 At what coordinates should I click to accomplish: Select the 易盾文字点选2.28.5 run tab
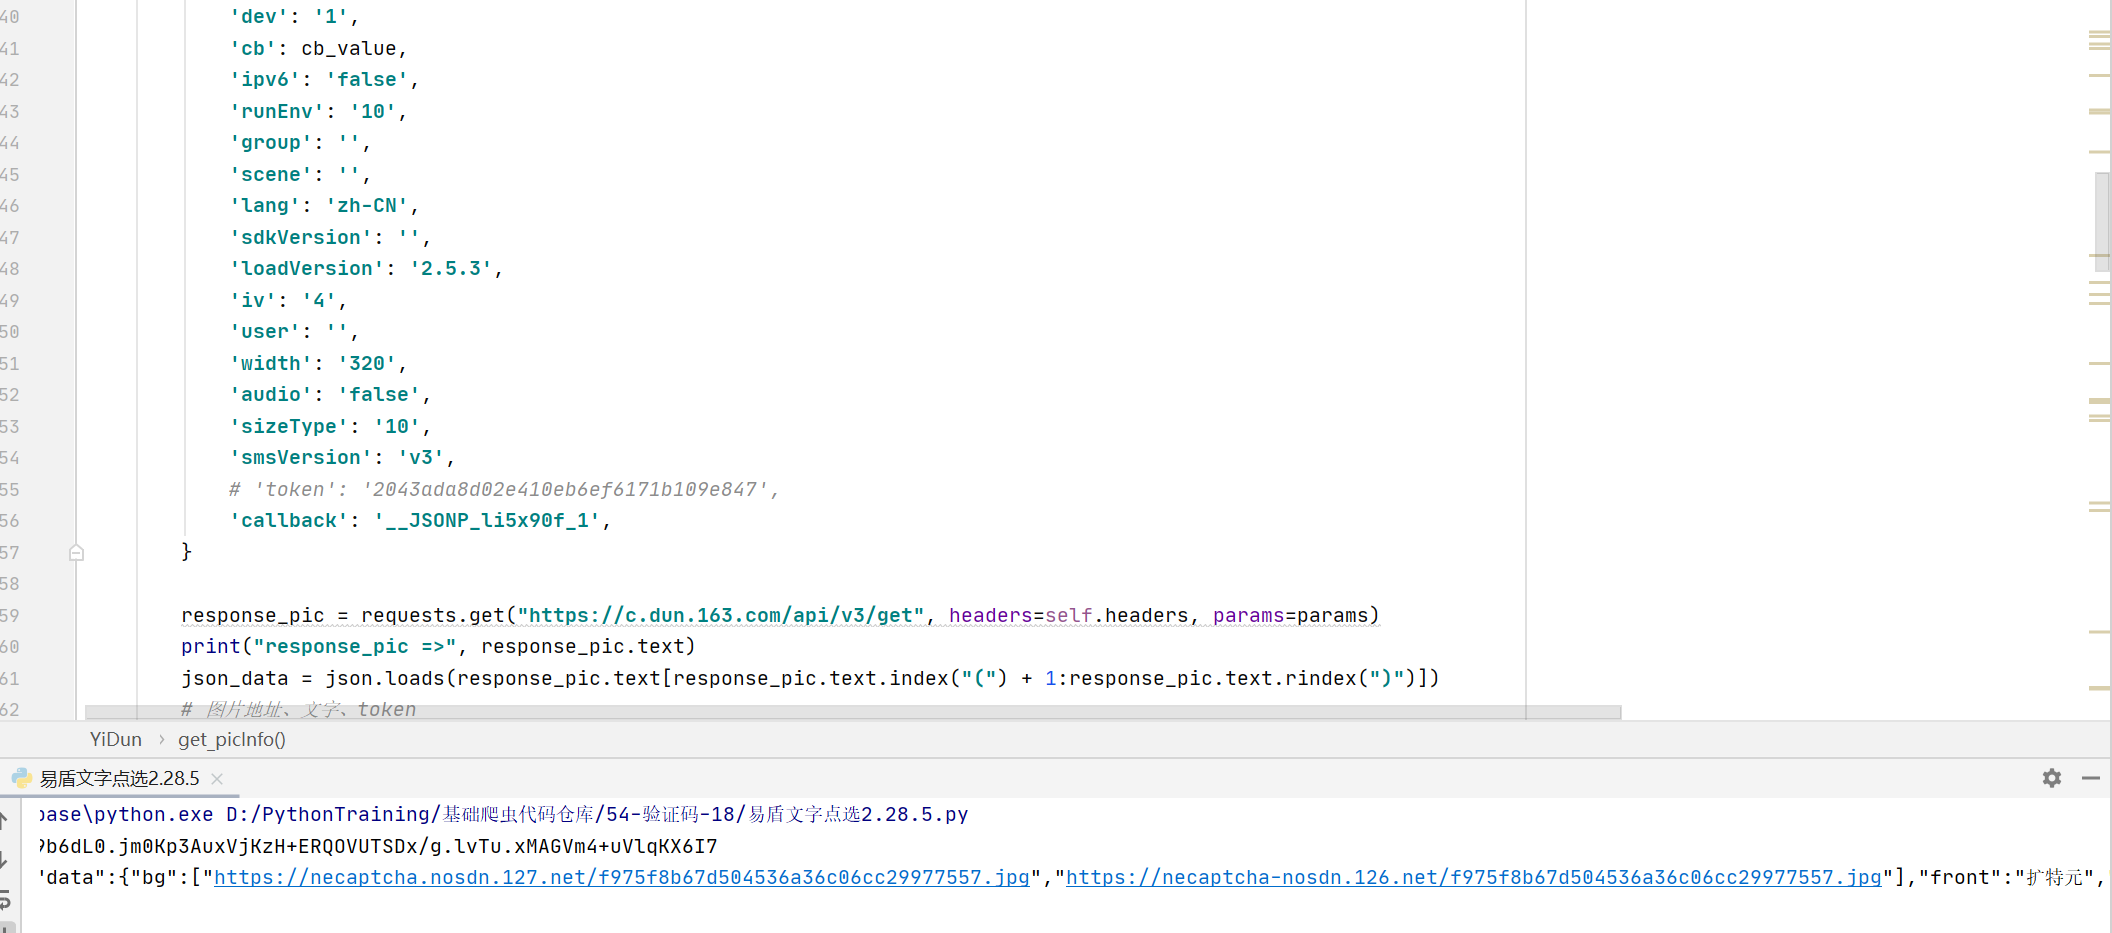119,778
